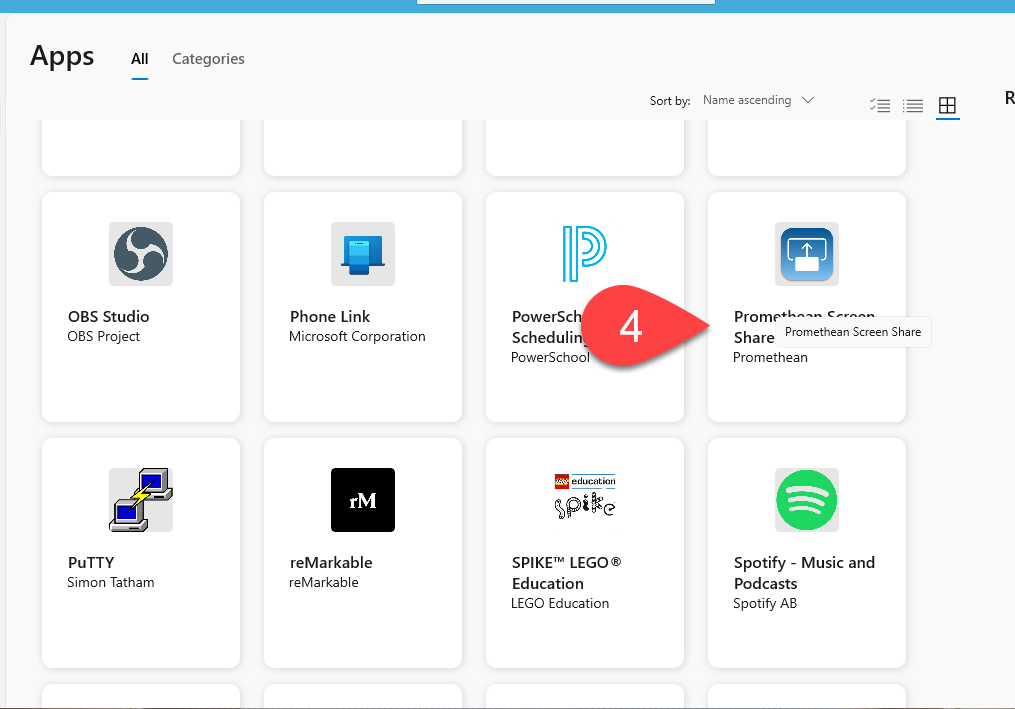Switch to the detailed checklist view icon
Viewport: 1015px width, 709px height.
pyautogui.click(x=880, y=106)
